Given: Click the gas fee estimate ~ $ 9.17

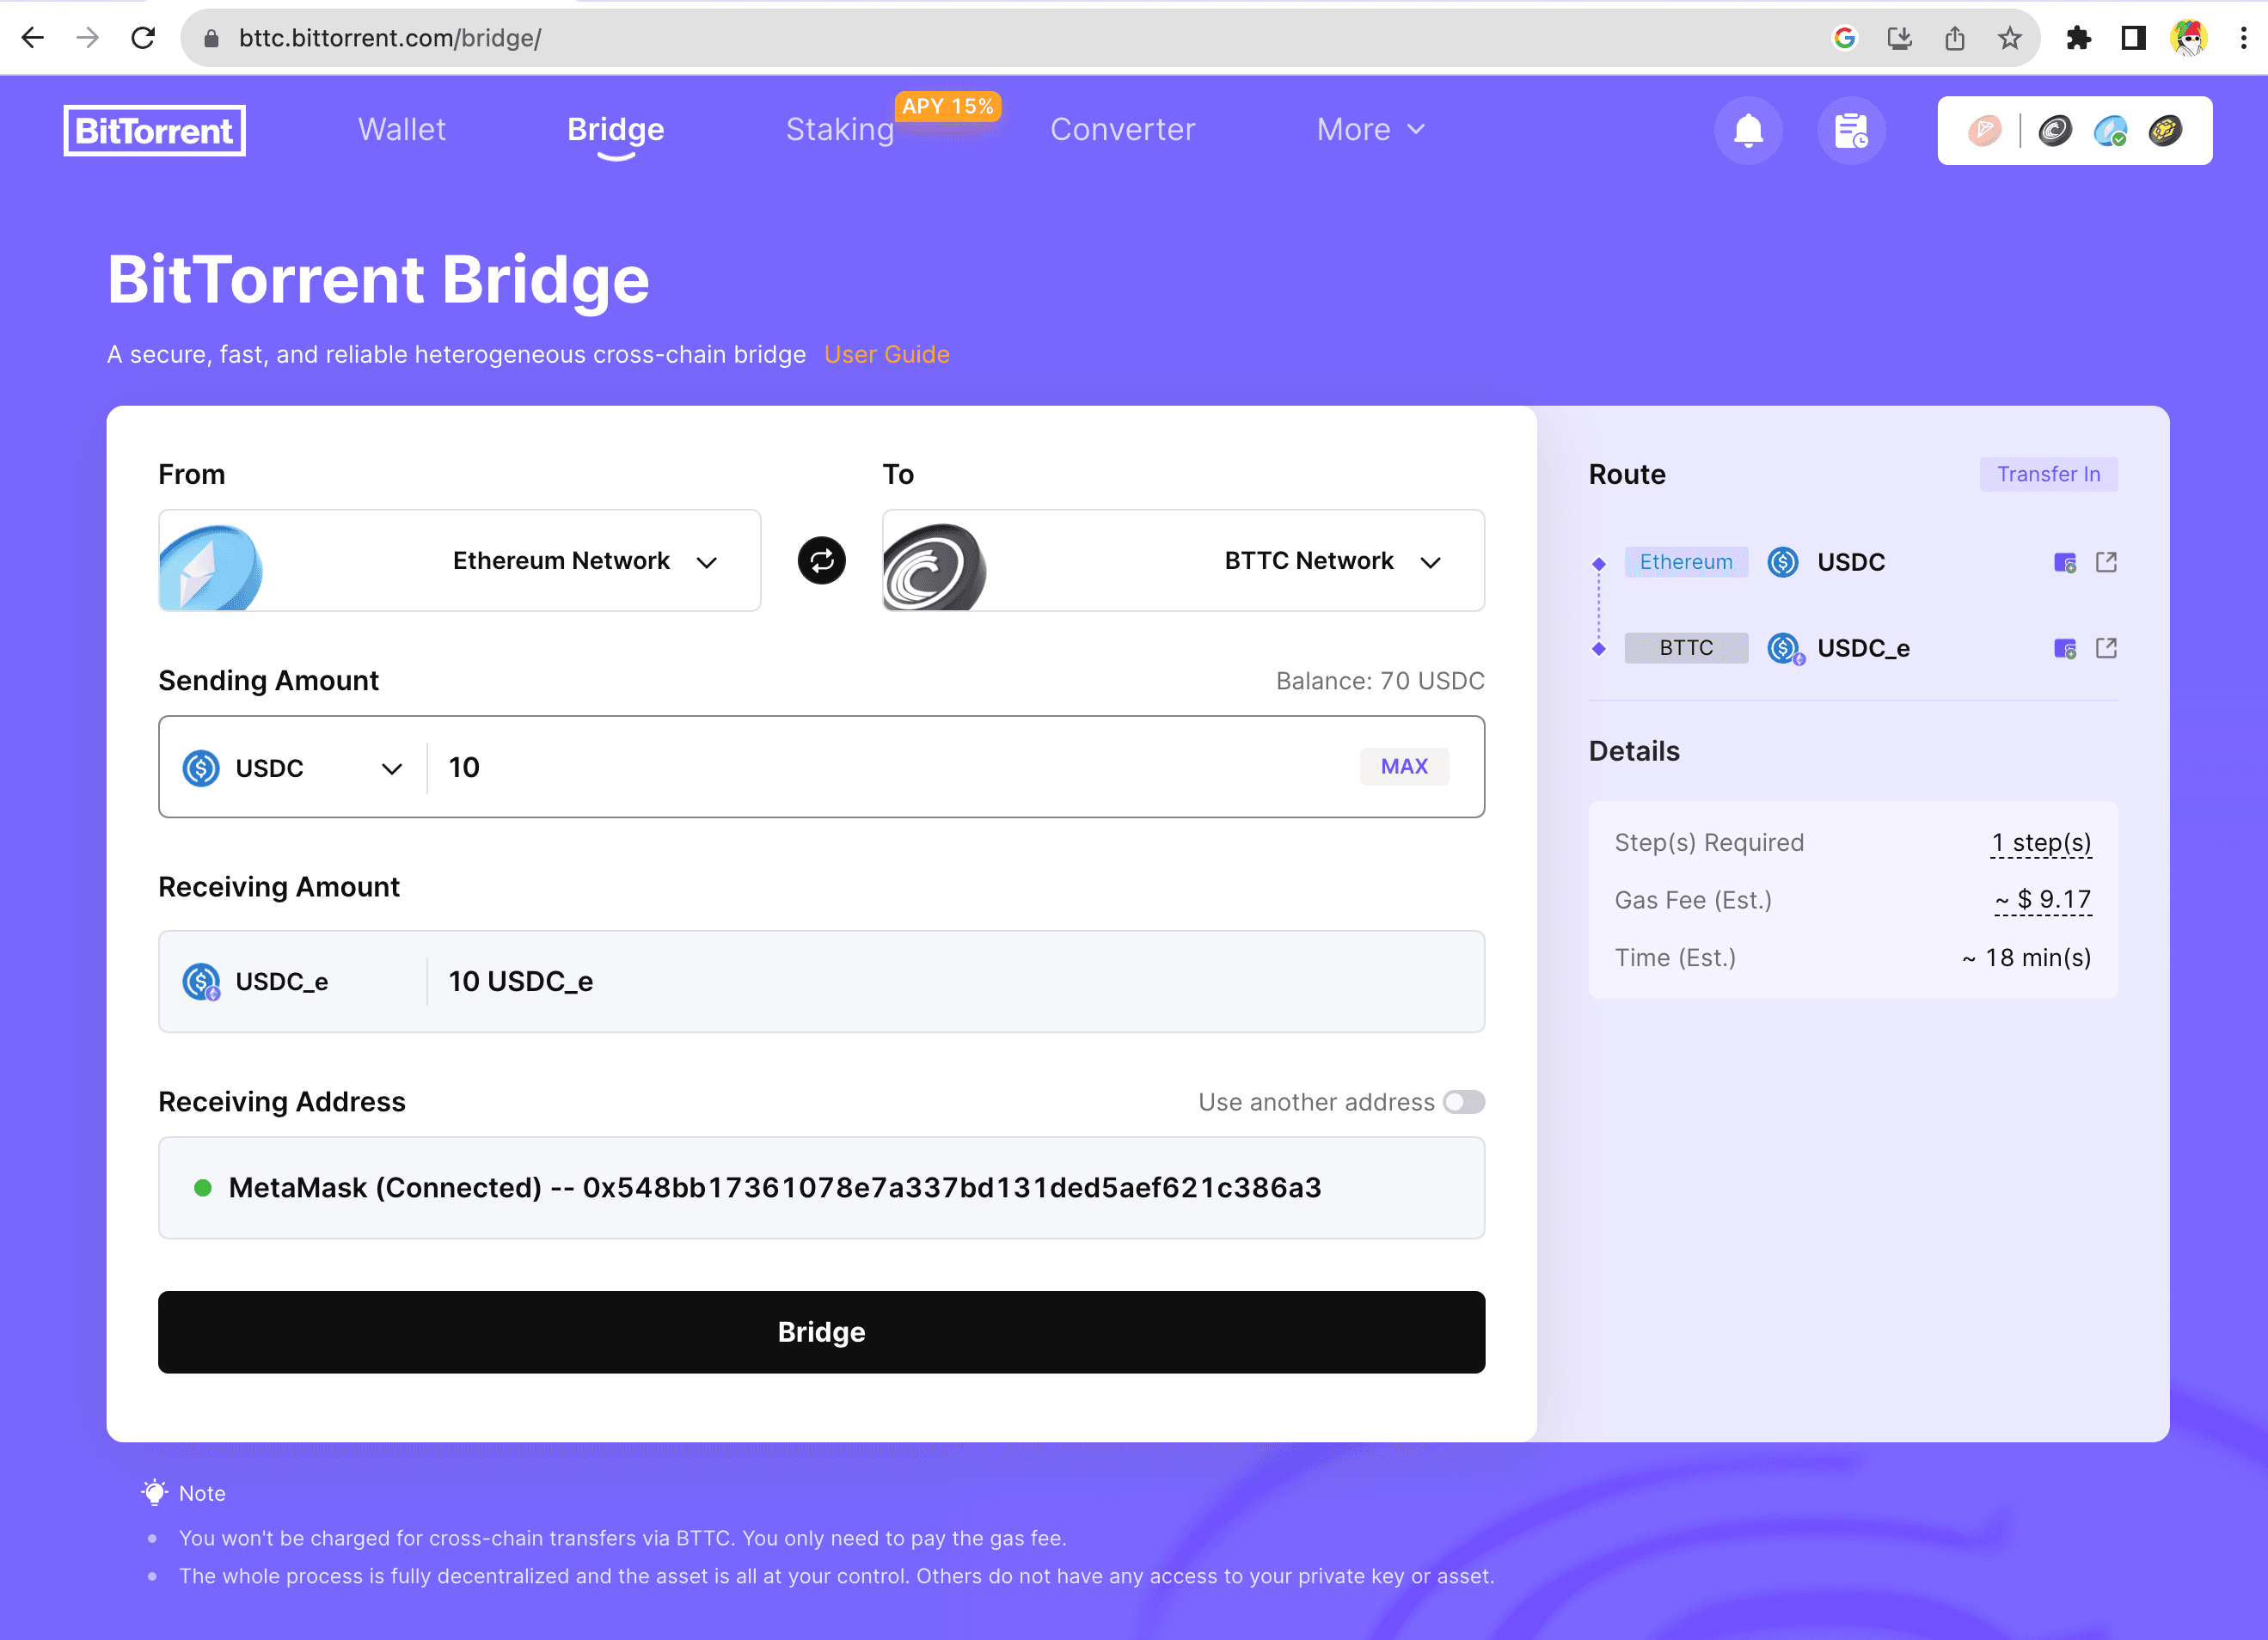Looking at the screenshot, I should (2043, 900).
